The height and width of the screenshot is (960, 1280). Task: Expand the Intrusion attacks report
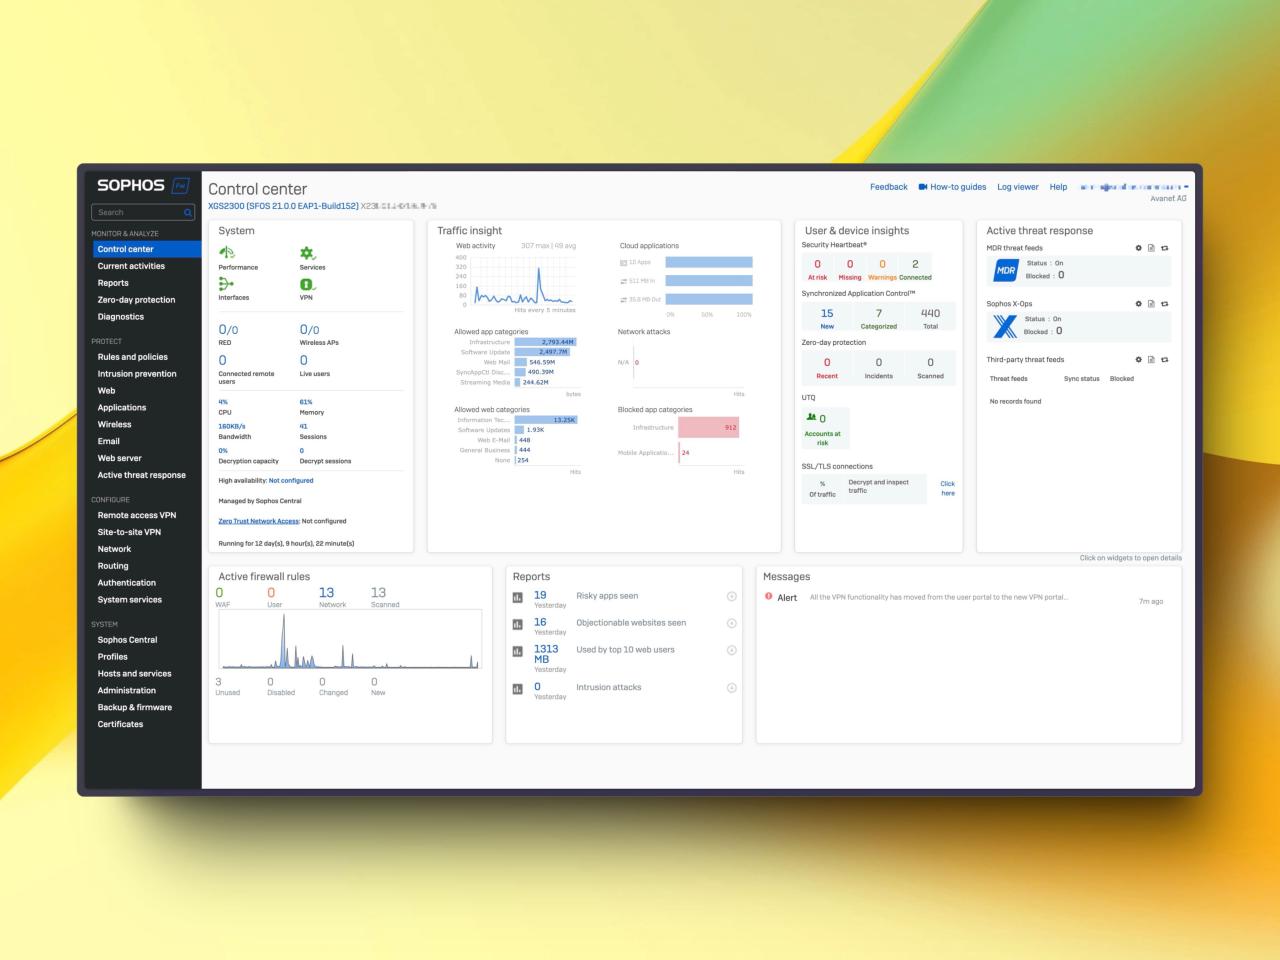tap(731, 688)
